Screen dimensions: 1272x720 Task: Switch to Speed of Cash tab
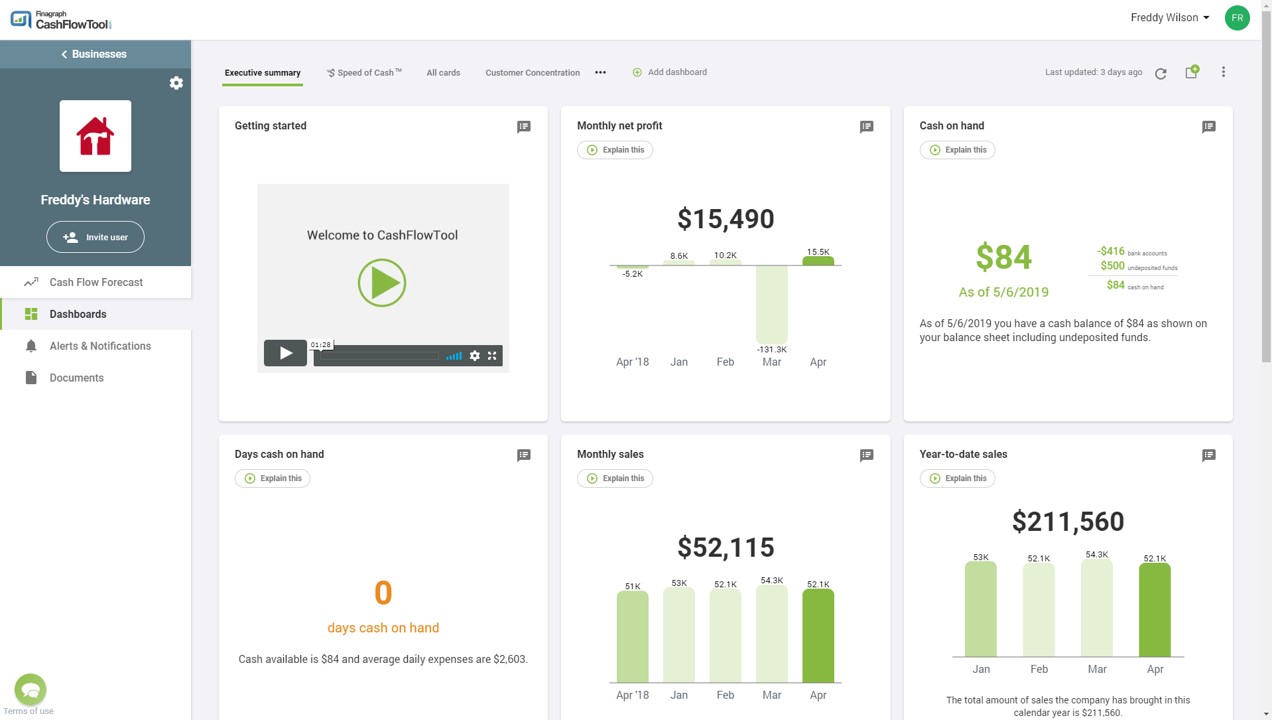pyautogui.click(x=364, y=73)
